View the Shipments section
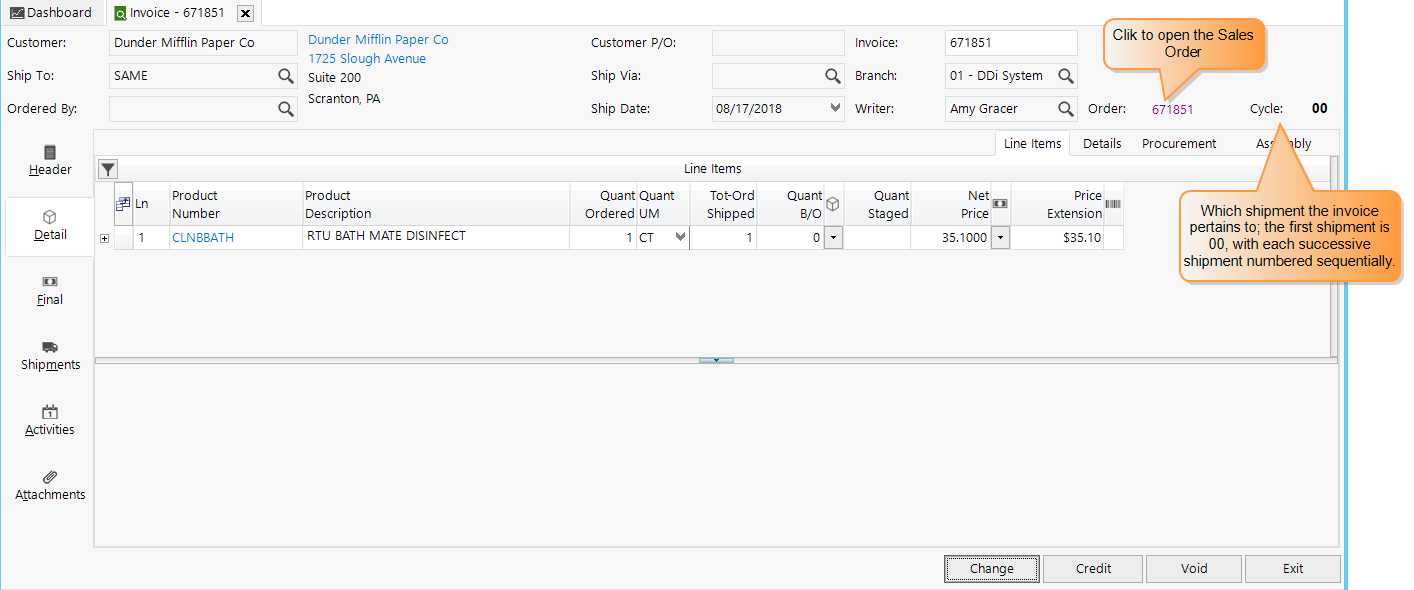The image size is (1414, 590). click(x=49, y=356)
